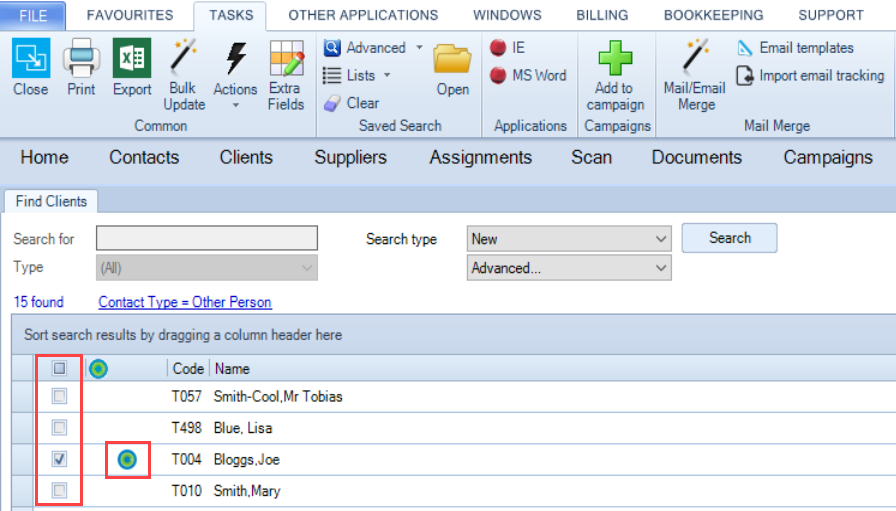The width and height of the screenshot is (896, 511).
Task: Open the Bulk Update wand tool
Action: [183, 58]
